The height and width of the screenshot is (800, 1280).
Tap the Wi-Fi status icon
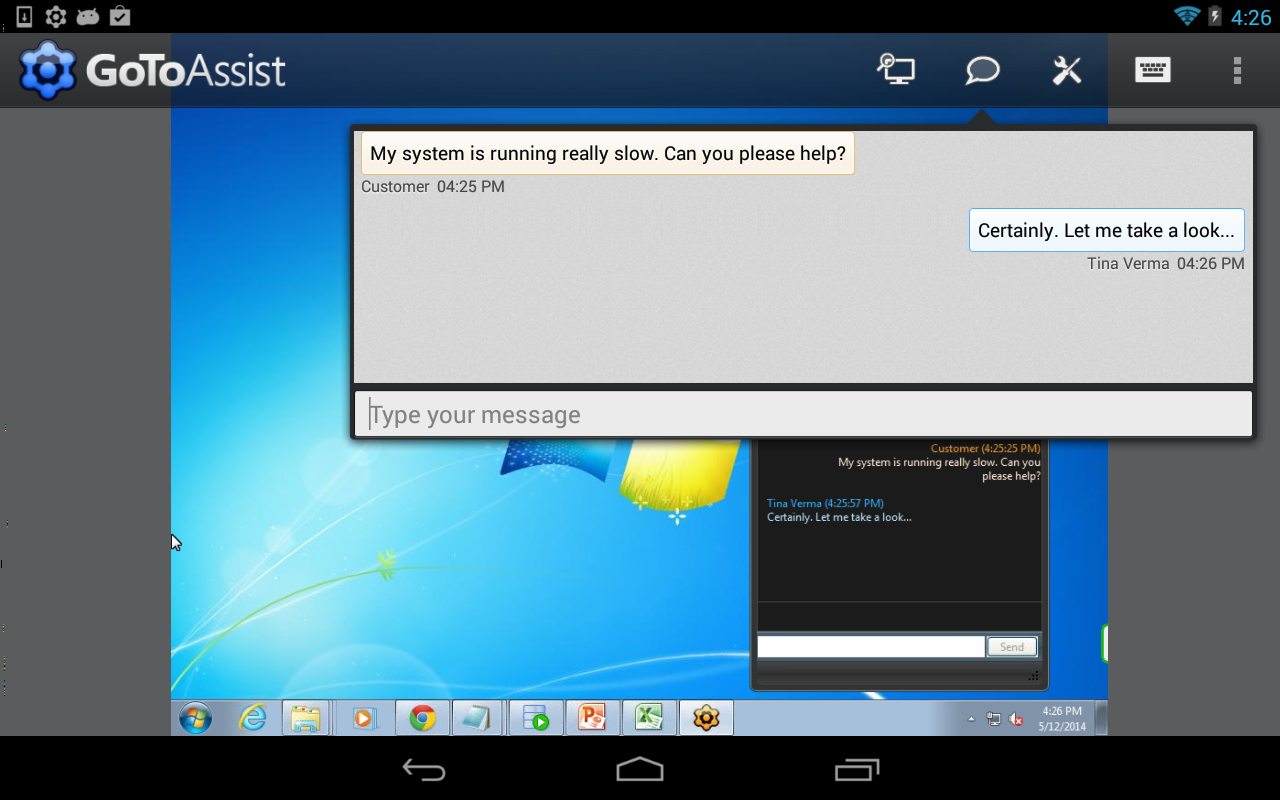[x=1187, y=16]
